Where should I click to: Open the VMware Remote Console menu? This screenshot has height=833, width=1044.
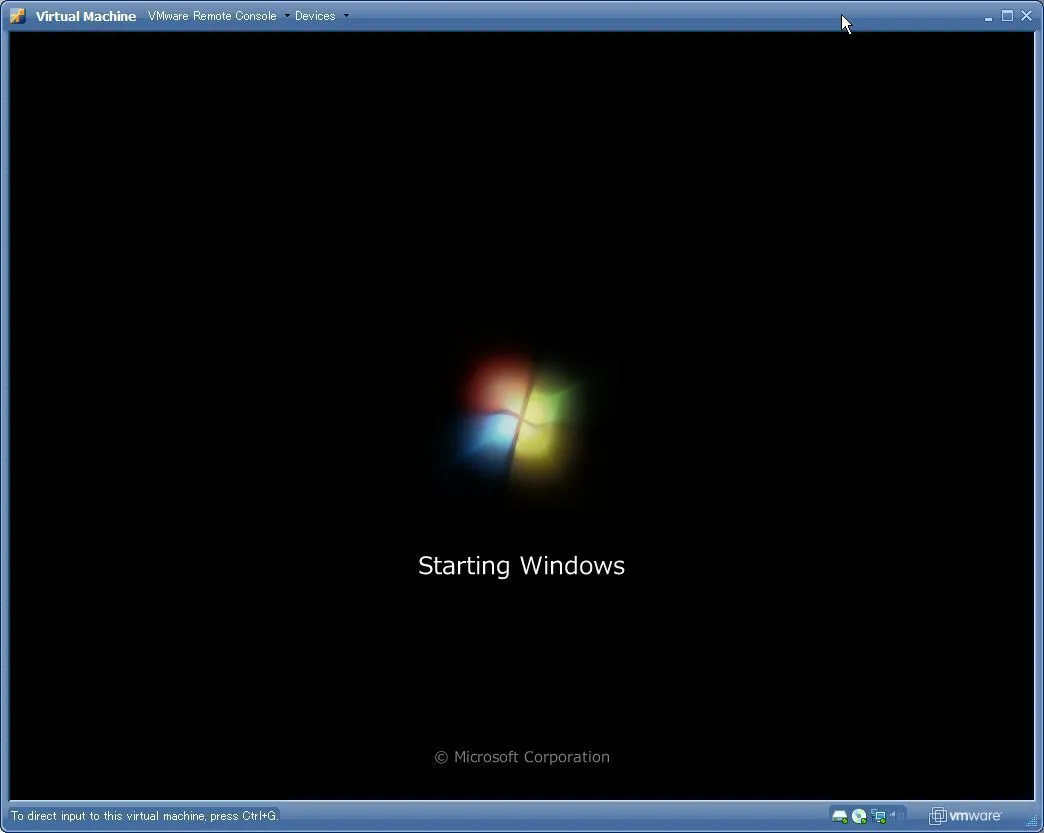(212, 16)
